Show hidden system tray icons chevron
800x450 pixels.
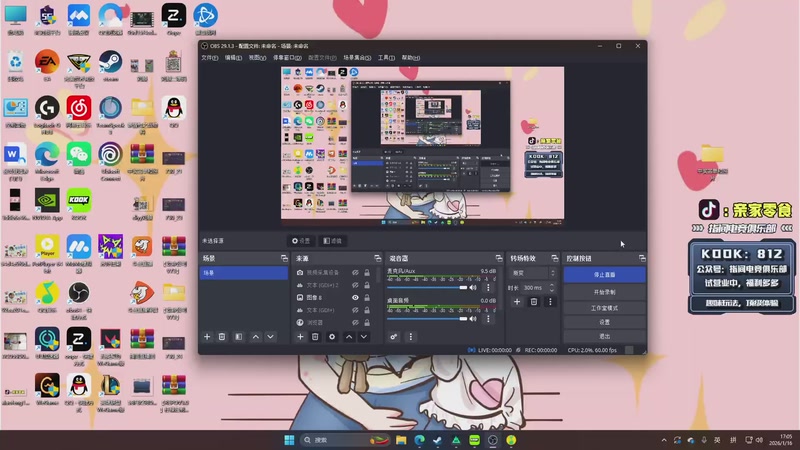coord(664,440)
